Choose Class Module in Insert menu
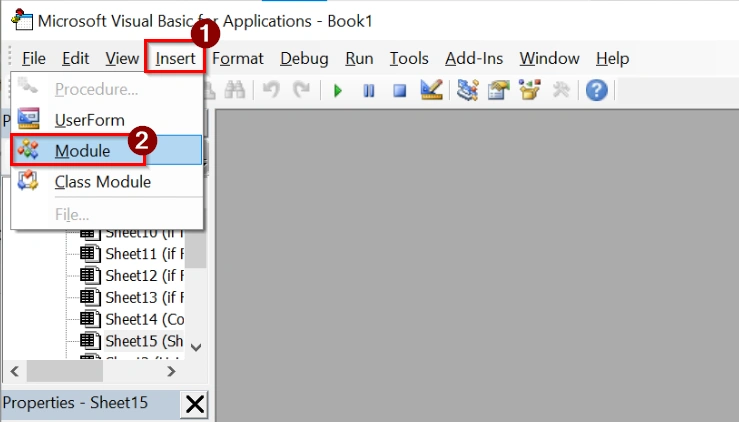Image resolution: width=739 pixels, height=422 pixels. click(102, 182)
